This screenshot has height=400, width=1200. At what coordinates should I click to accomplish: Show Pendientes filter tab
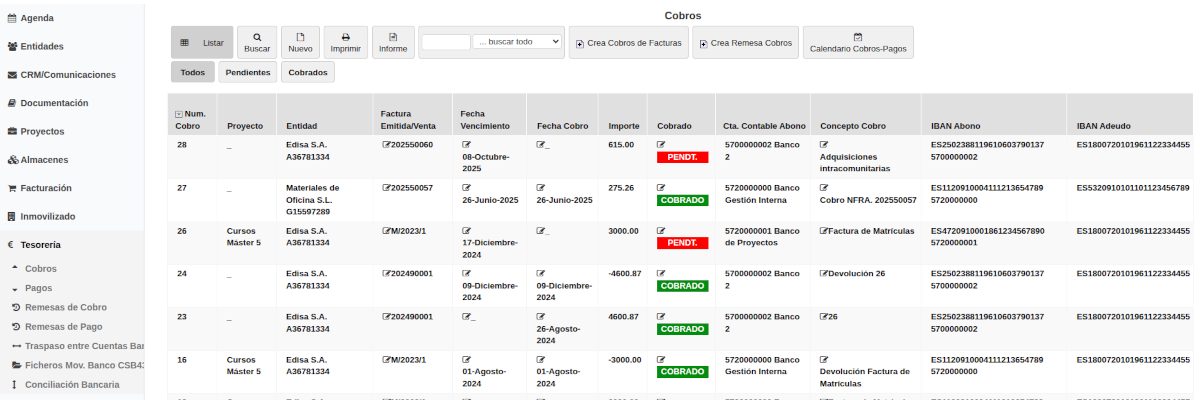[x=247, y=72]
